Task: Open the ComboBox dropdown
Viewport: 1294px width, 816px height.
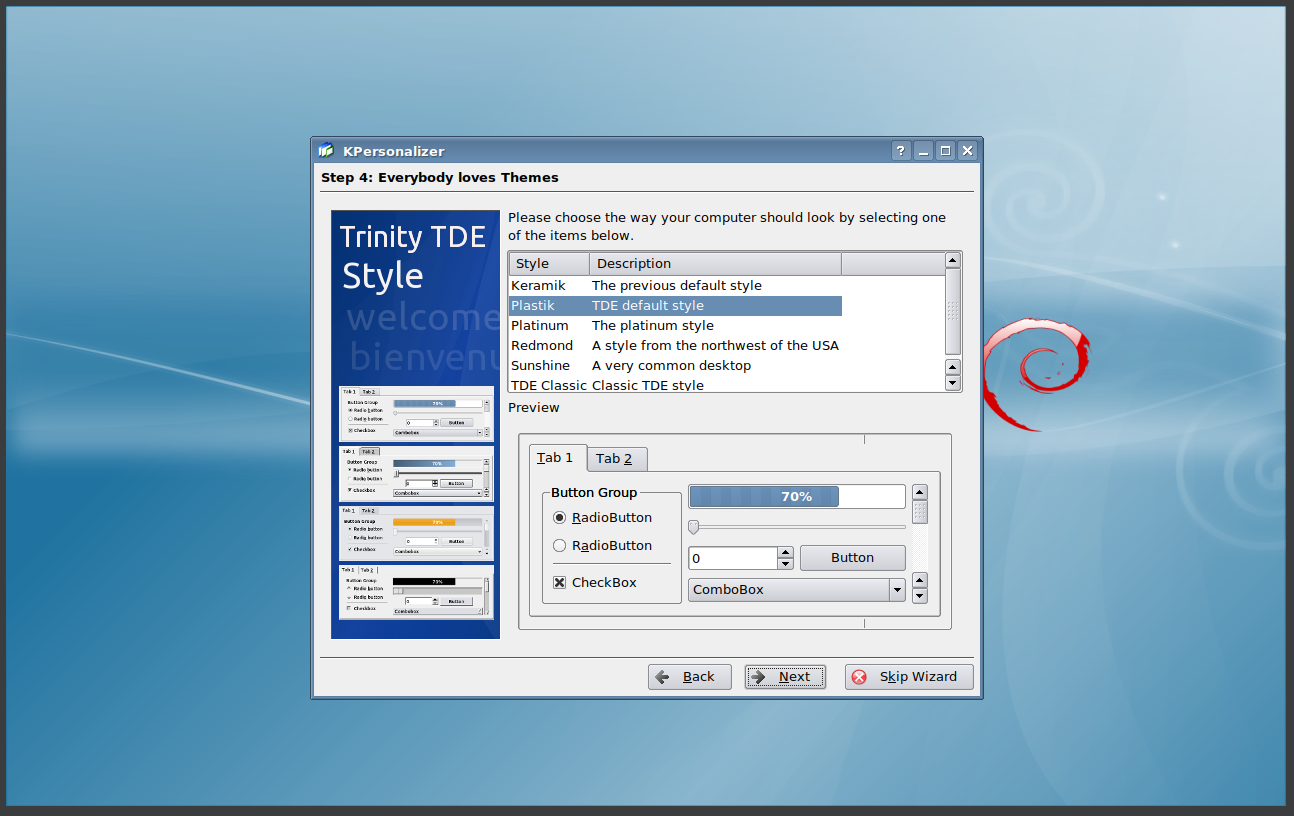Action: pyautogui.click(x=897, y=590)
